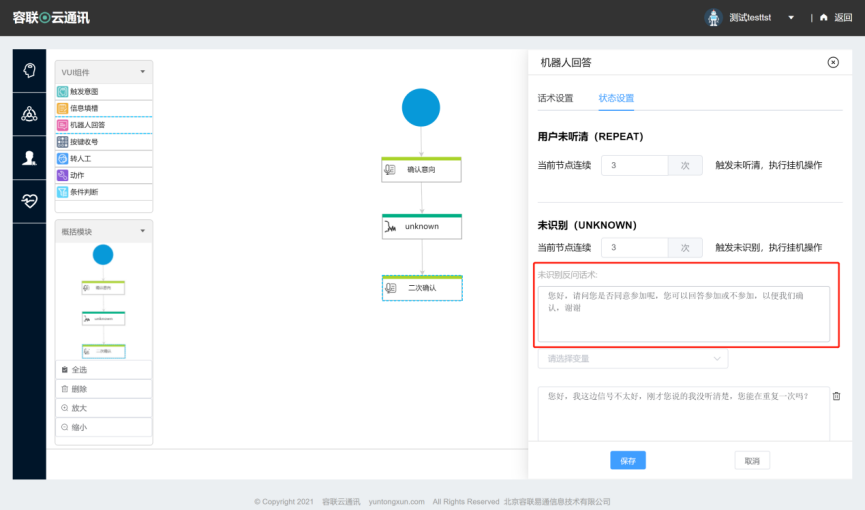The image size is (865, 510).
Task: Open the 请选择变量 variable dropdown
Action: click(633, 359)
